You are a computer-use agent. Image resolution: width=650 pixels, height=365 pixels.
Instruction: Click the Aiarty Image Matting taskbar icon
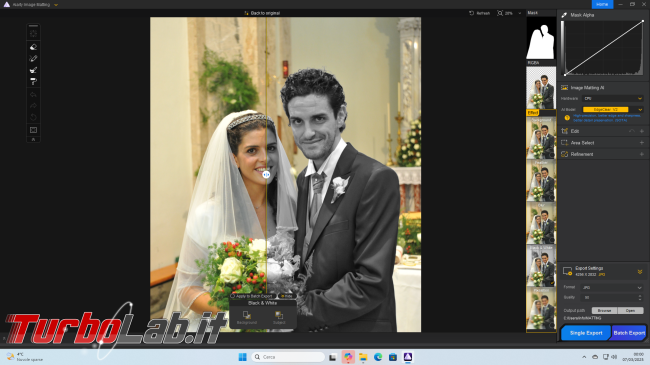click(408, 357)
